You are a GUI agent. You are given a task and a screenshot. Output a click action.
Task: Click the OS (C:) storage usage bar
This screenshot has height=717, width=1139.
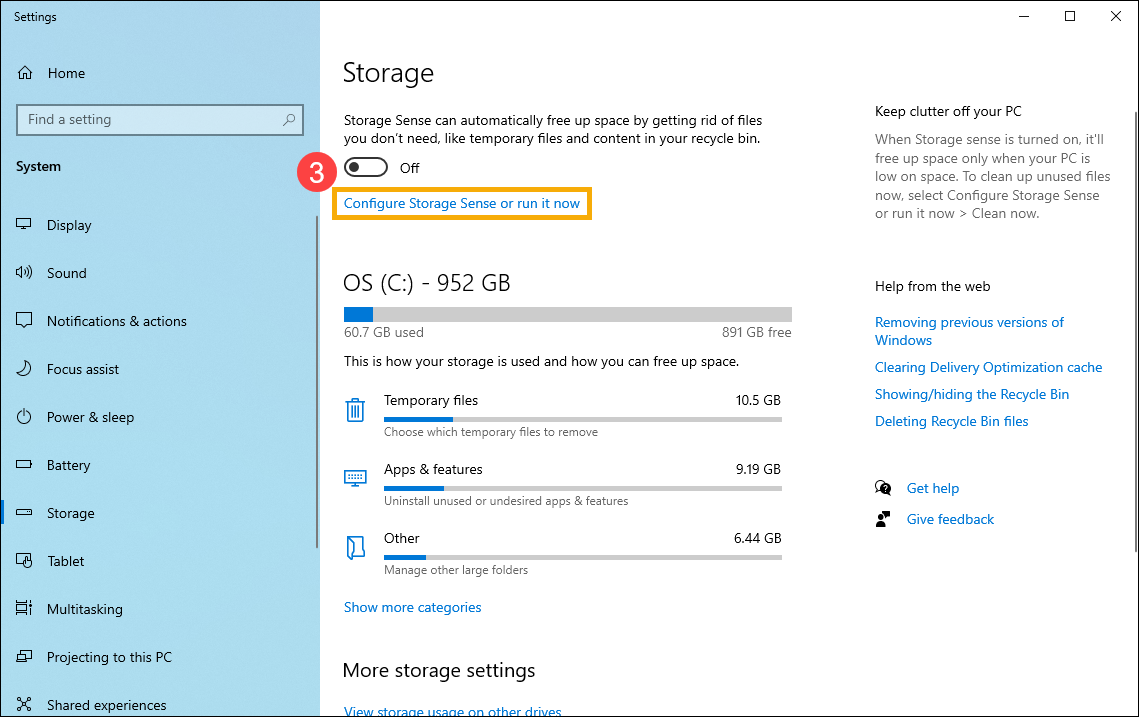point(567,313)
